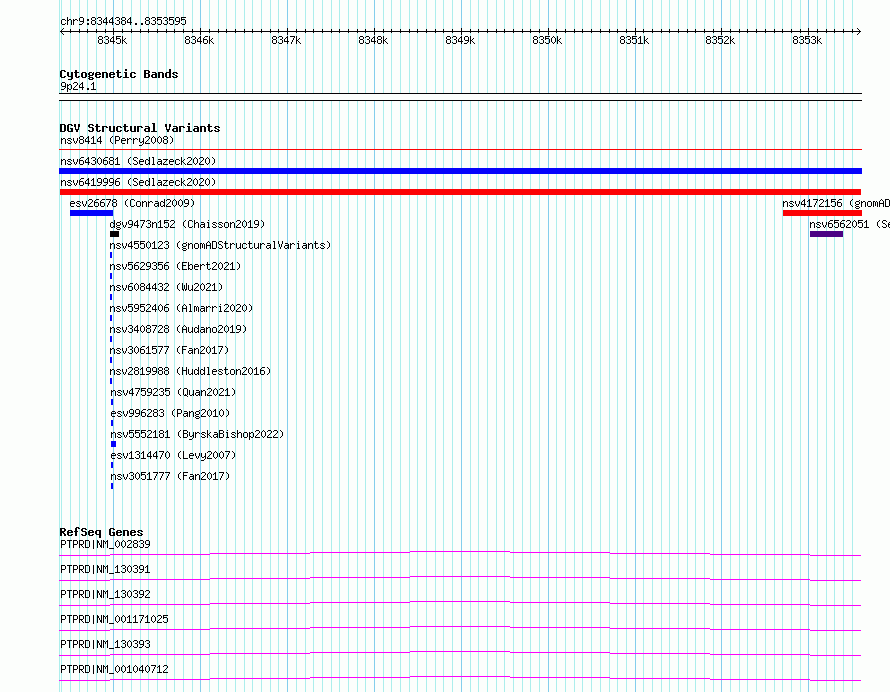The image size is (890, 692).
Task: Click the 8346k ruler tick label
Action: pos(199,40)
